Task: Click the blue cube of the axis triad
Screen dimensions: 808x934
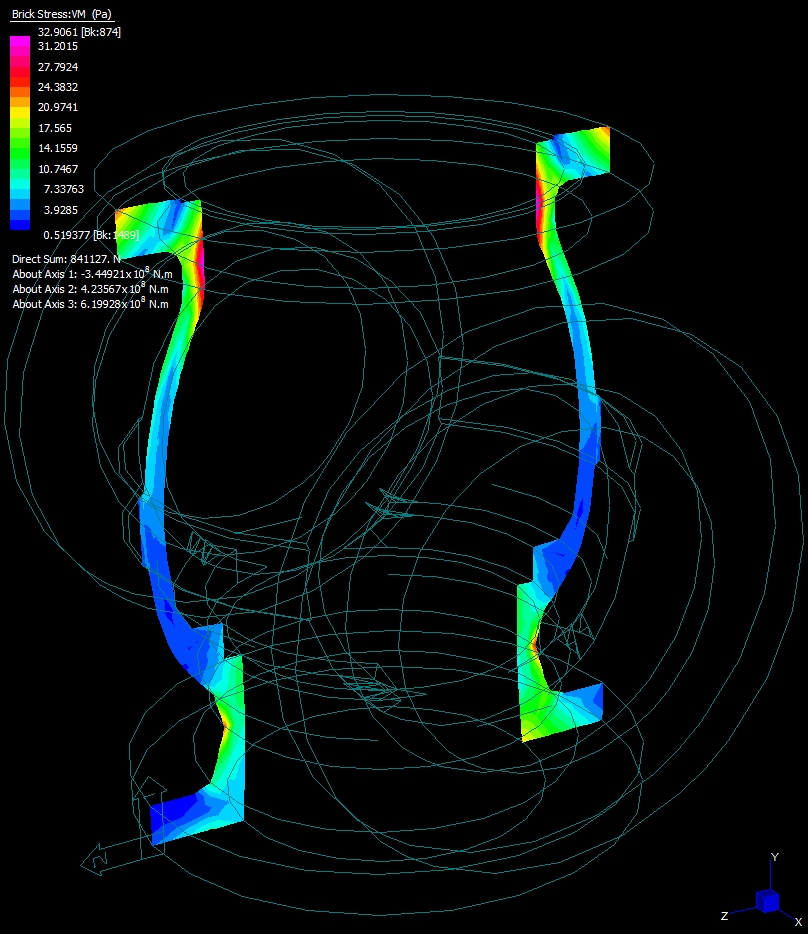Action: click(766, 900)
